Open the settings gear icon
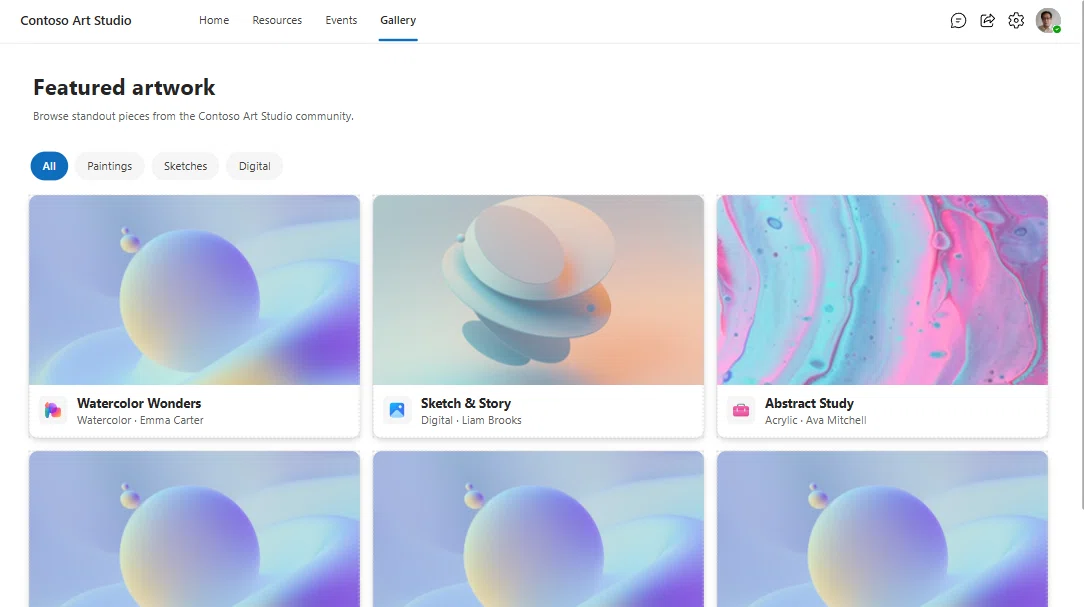This screenshot has width=1084, height=607. (x=1016, y=21)
